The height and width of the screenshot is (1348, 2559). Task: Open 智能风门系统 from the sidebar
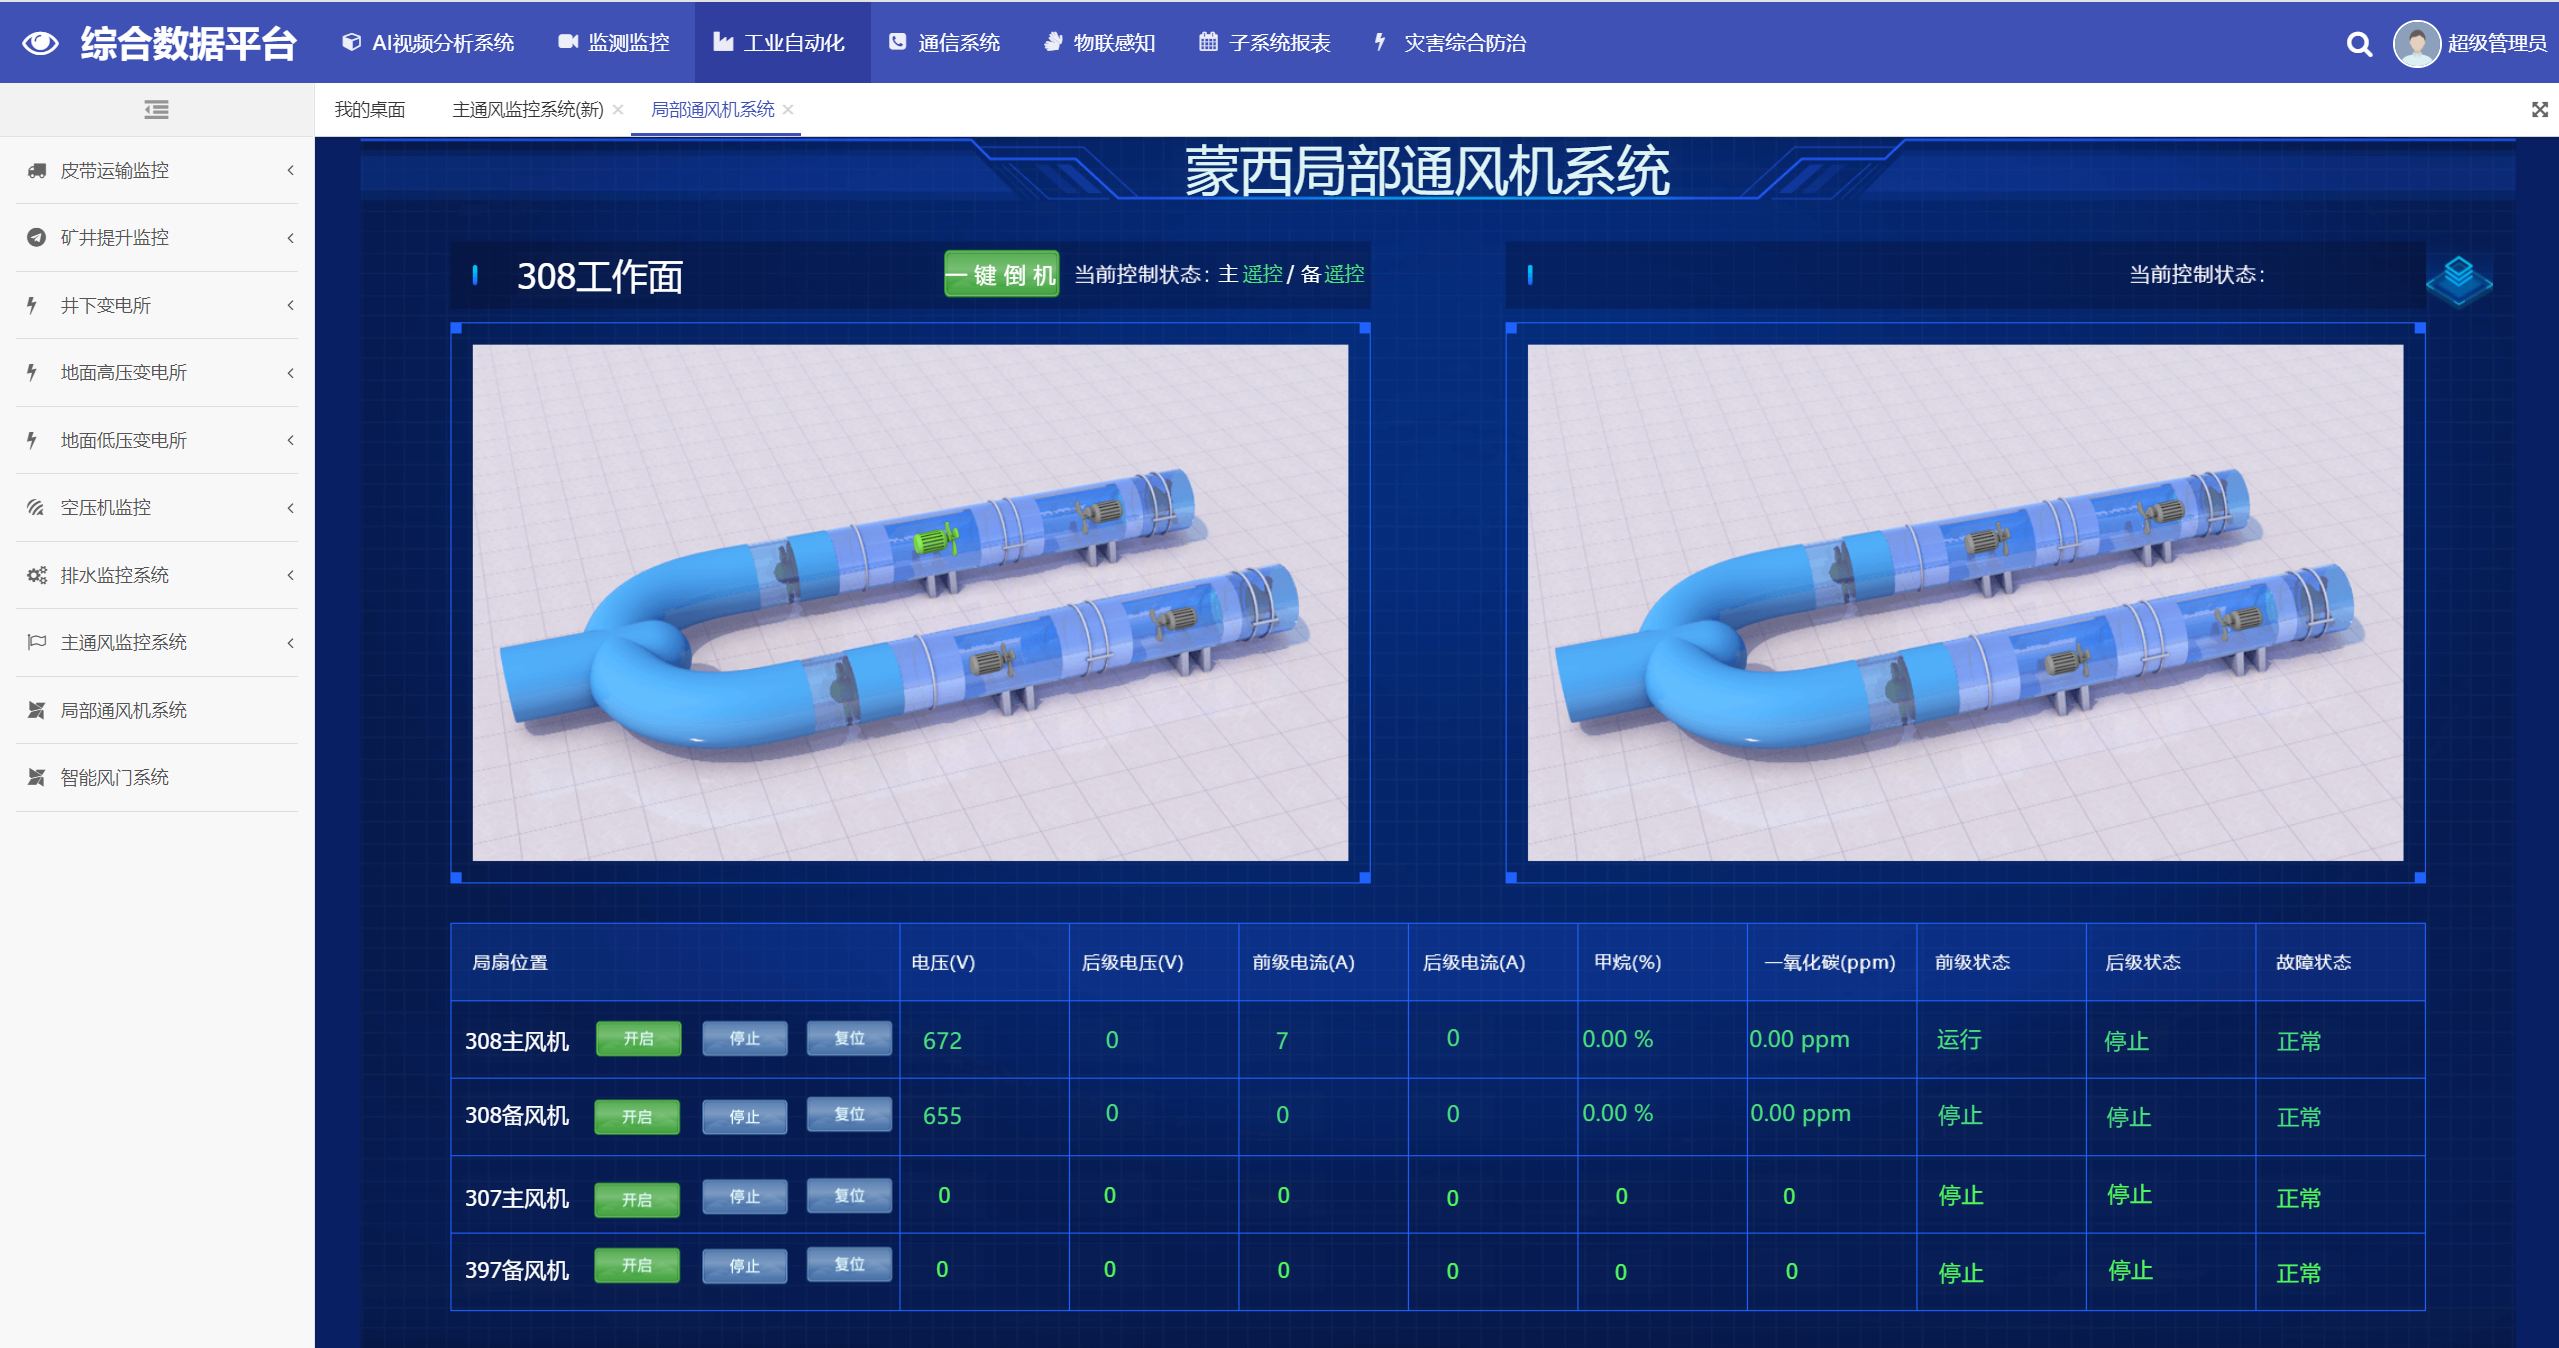115,777
